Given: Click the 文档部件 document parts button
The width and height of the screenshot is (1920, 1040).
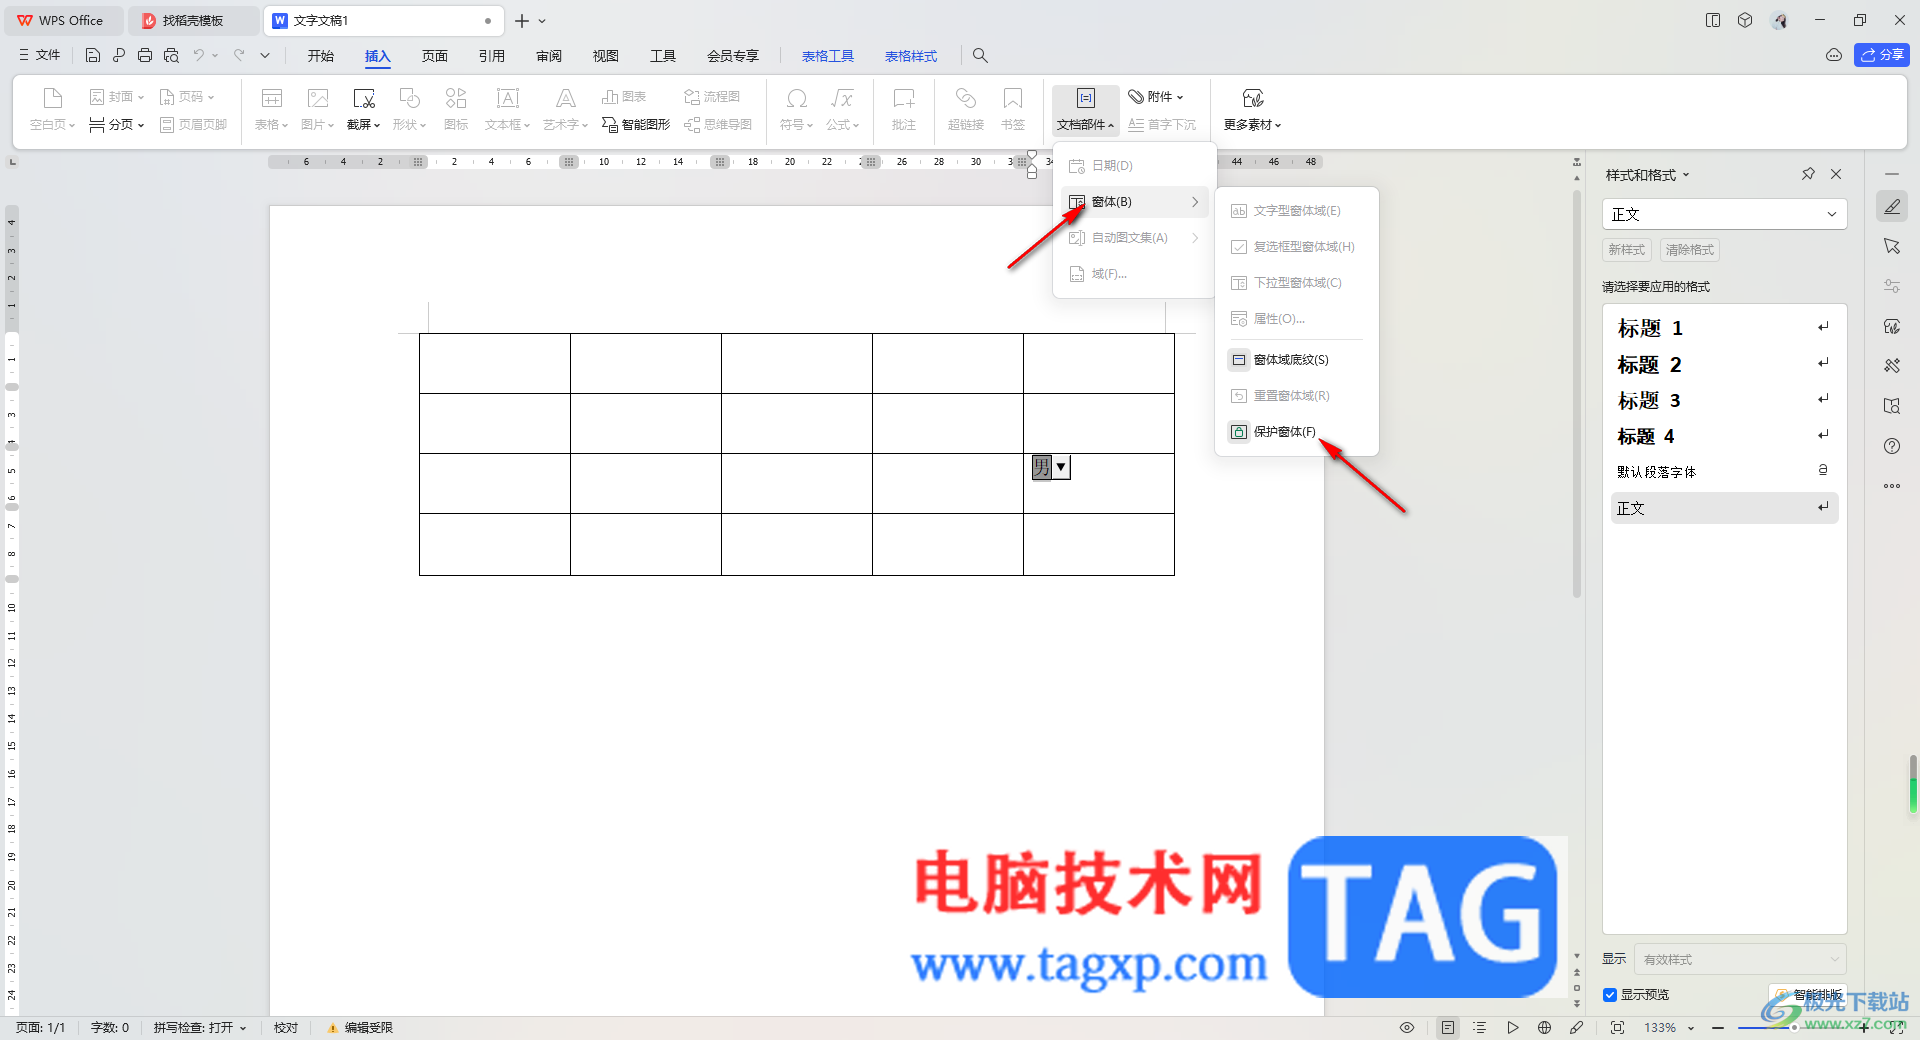Looking at the screenshot, I should pos(1085,109).
